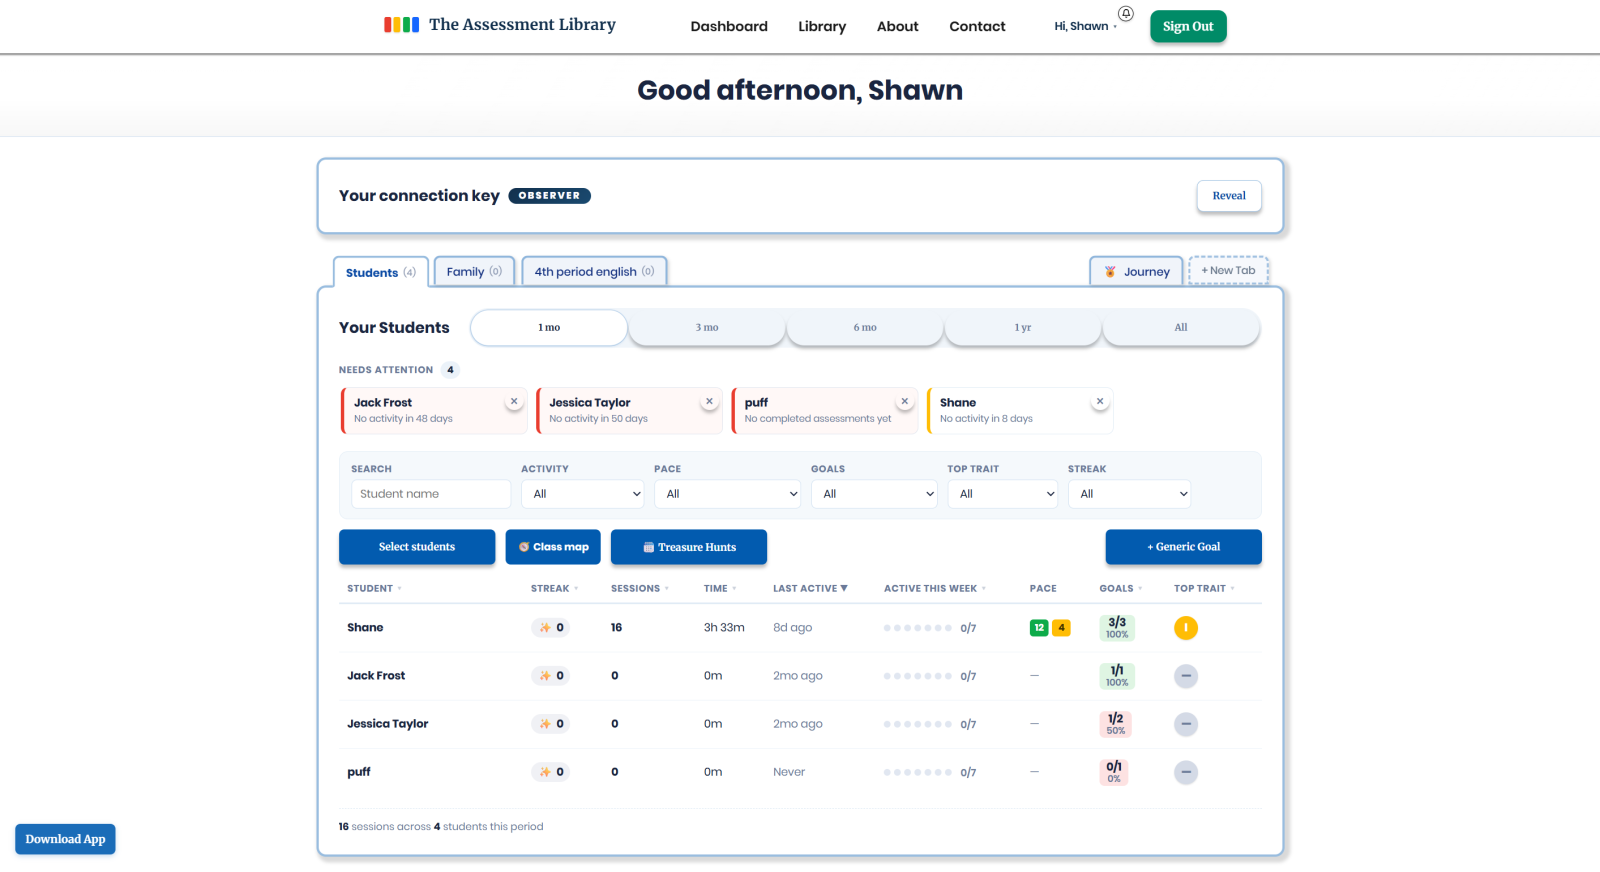Sort table by Sessions column header
Image resolution: width=1600 pixels, height=872 pixels.
(x=640, y=589)
